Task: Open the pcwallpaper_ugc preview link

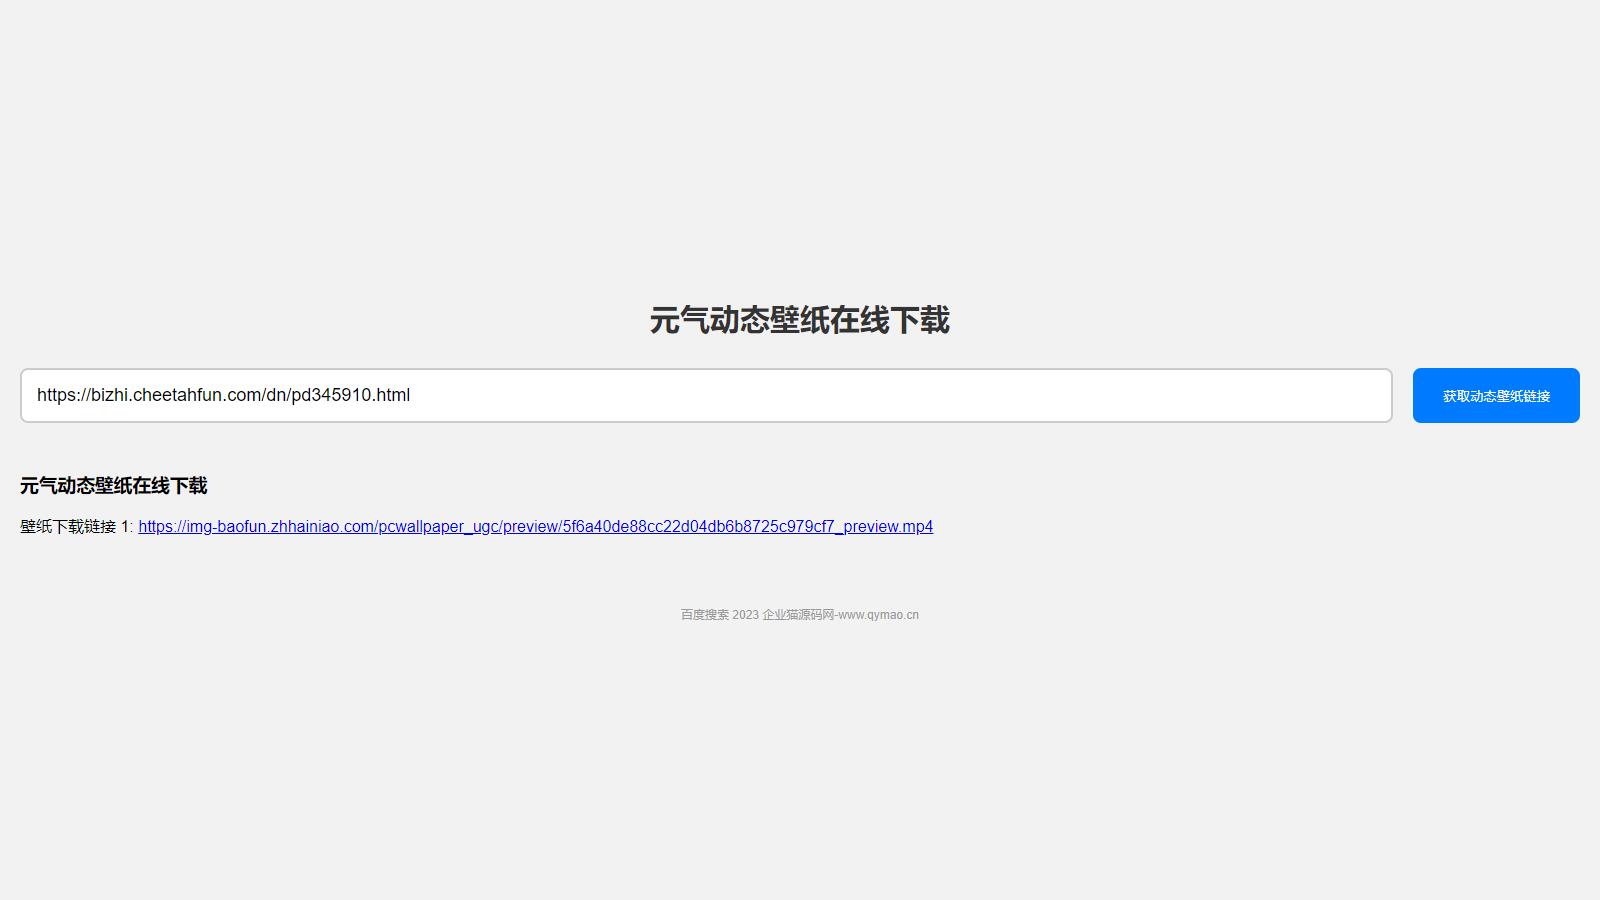Action: 440,527
